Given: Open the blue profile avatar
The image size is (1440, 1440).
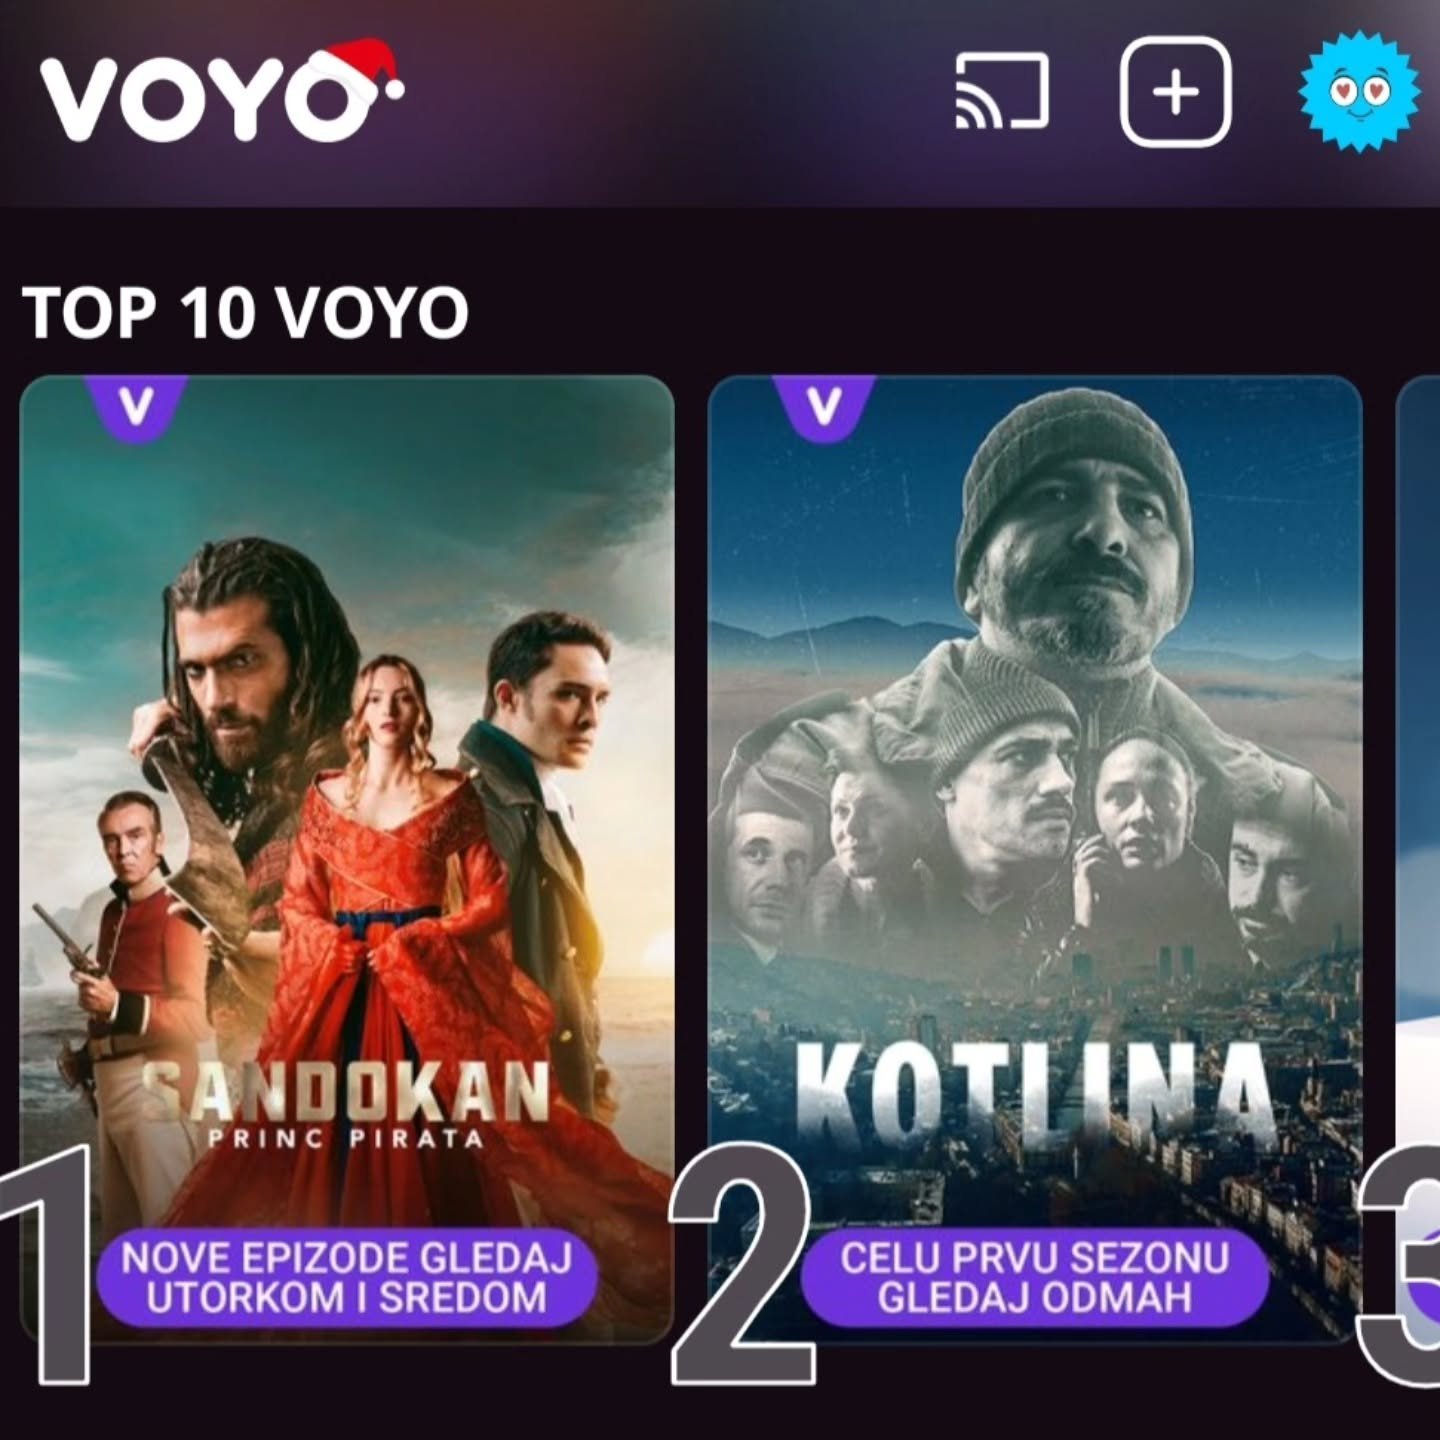Looking at the screenshot, I should (x=1359, y=91).
